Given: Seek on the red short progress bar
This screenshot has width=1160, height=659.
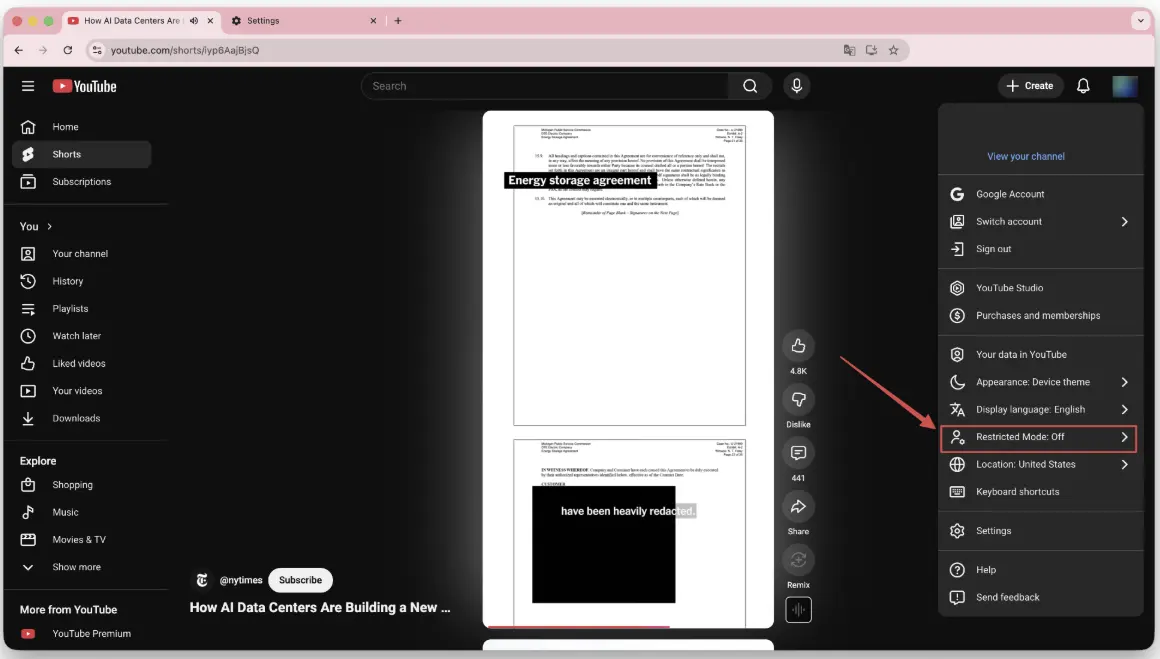Looking at the screenshot, I should pyautogui.click(x=579, y=626).
